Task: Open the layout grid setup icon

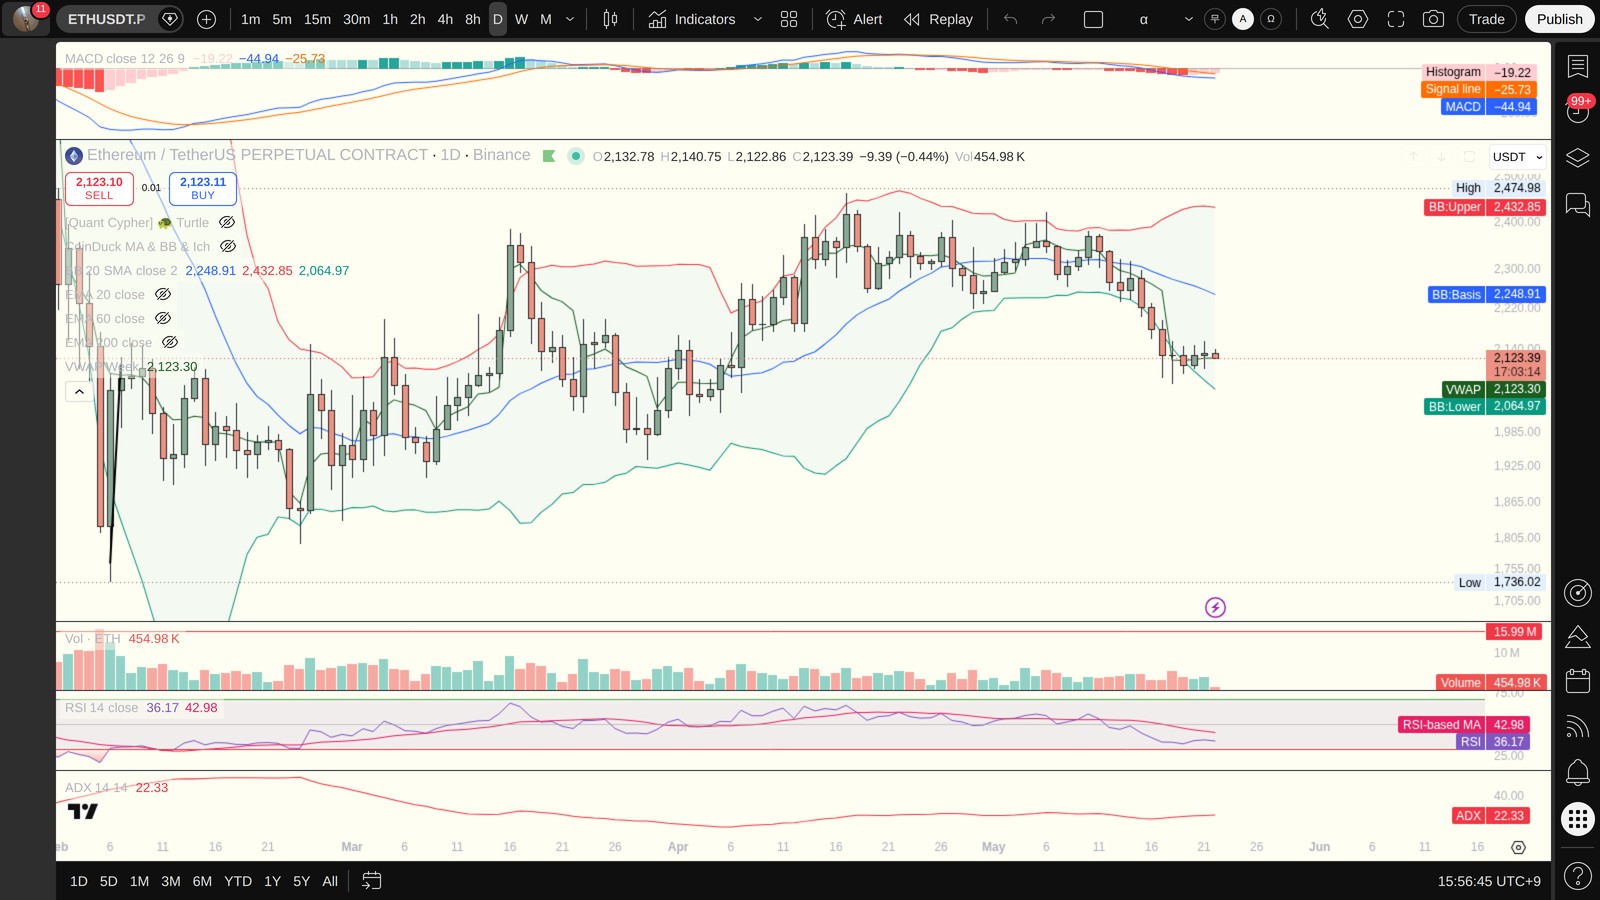Action: pos(789,19)
